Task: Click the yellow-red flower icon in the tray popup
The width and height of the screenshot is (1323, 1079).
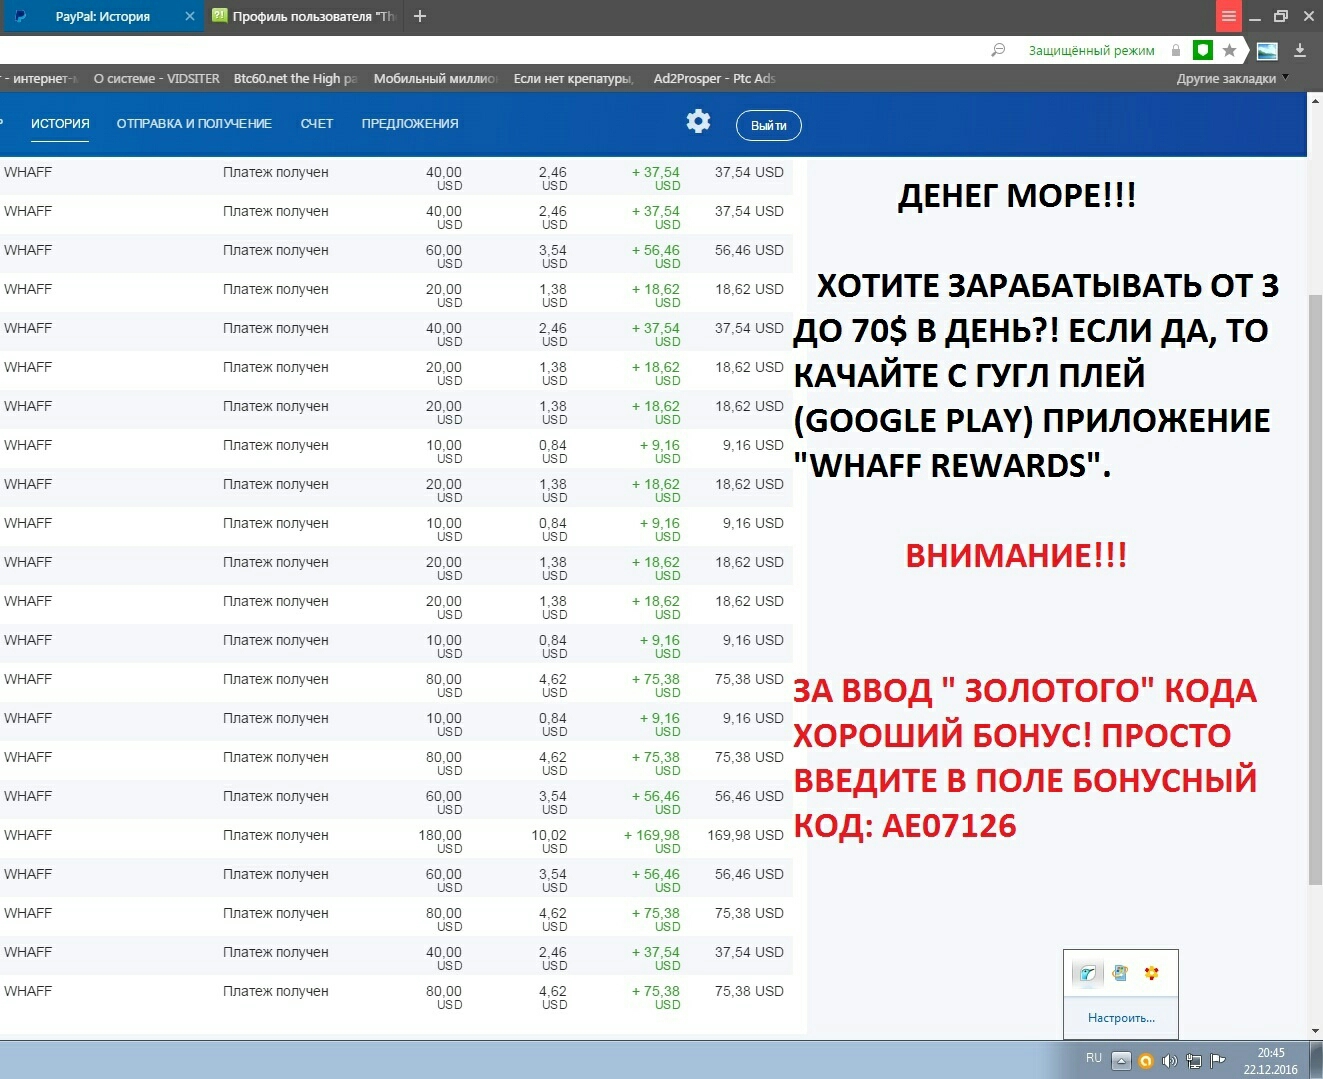Action: click(x=1152, y=973)
